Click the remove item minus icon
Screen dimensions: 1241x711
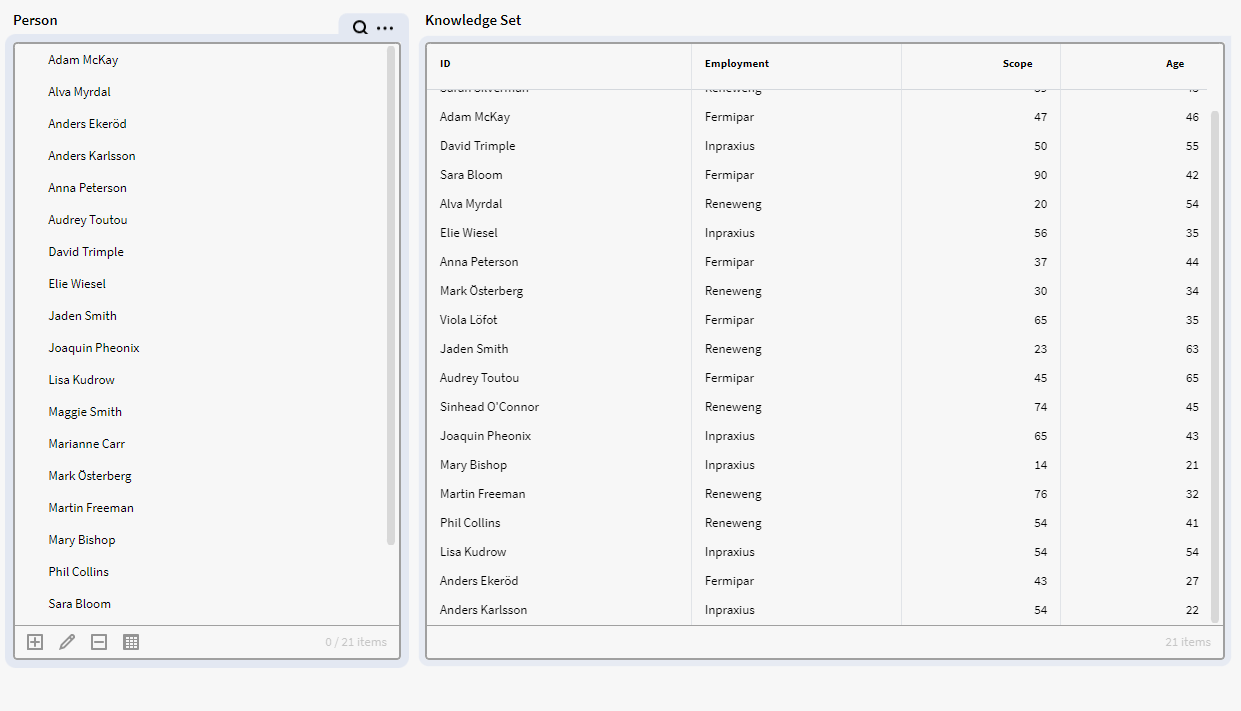tap(99, 642)
